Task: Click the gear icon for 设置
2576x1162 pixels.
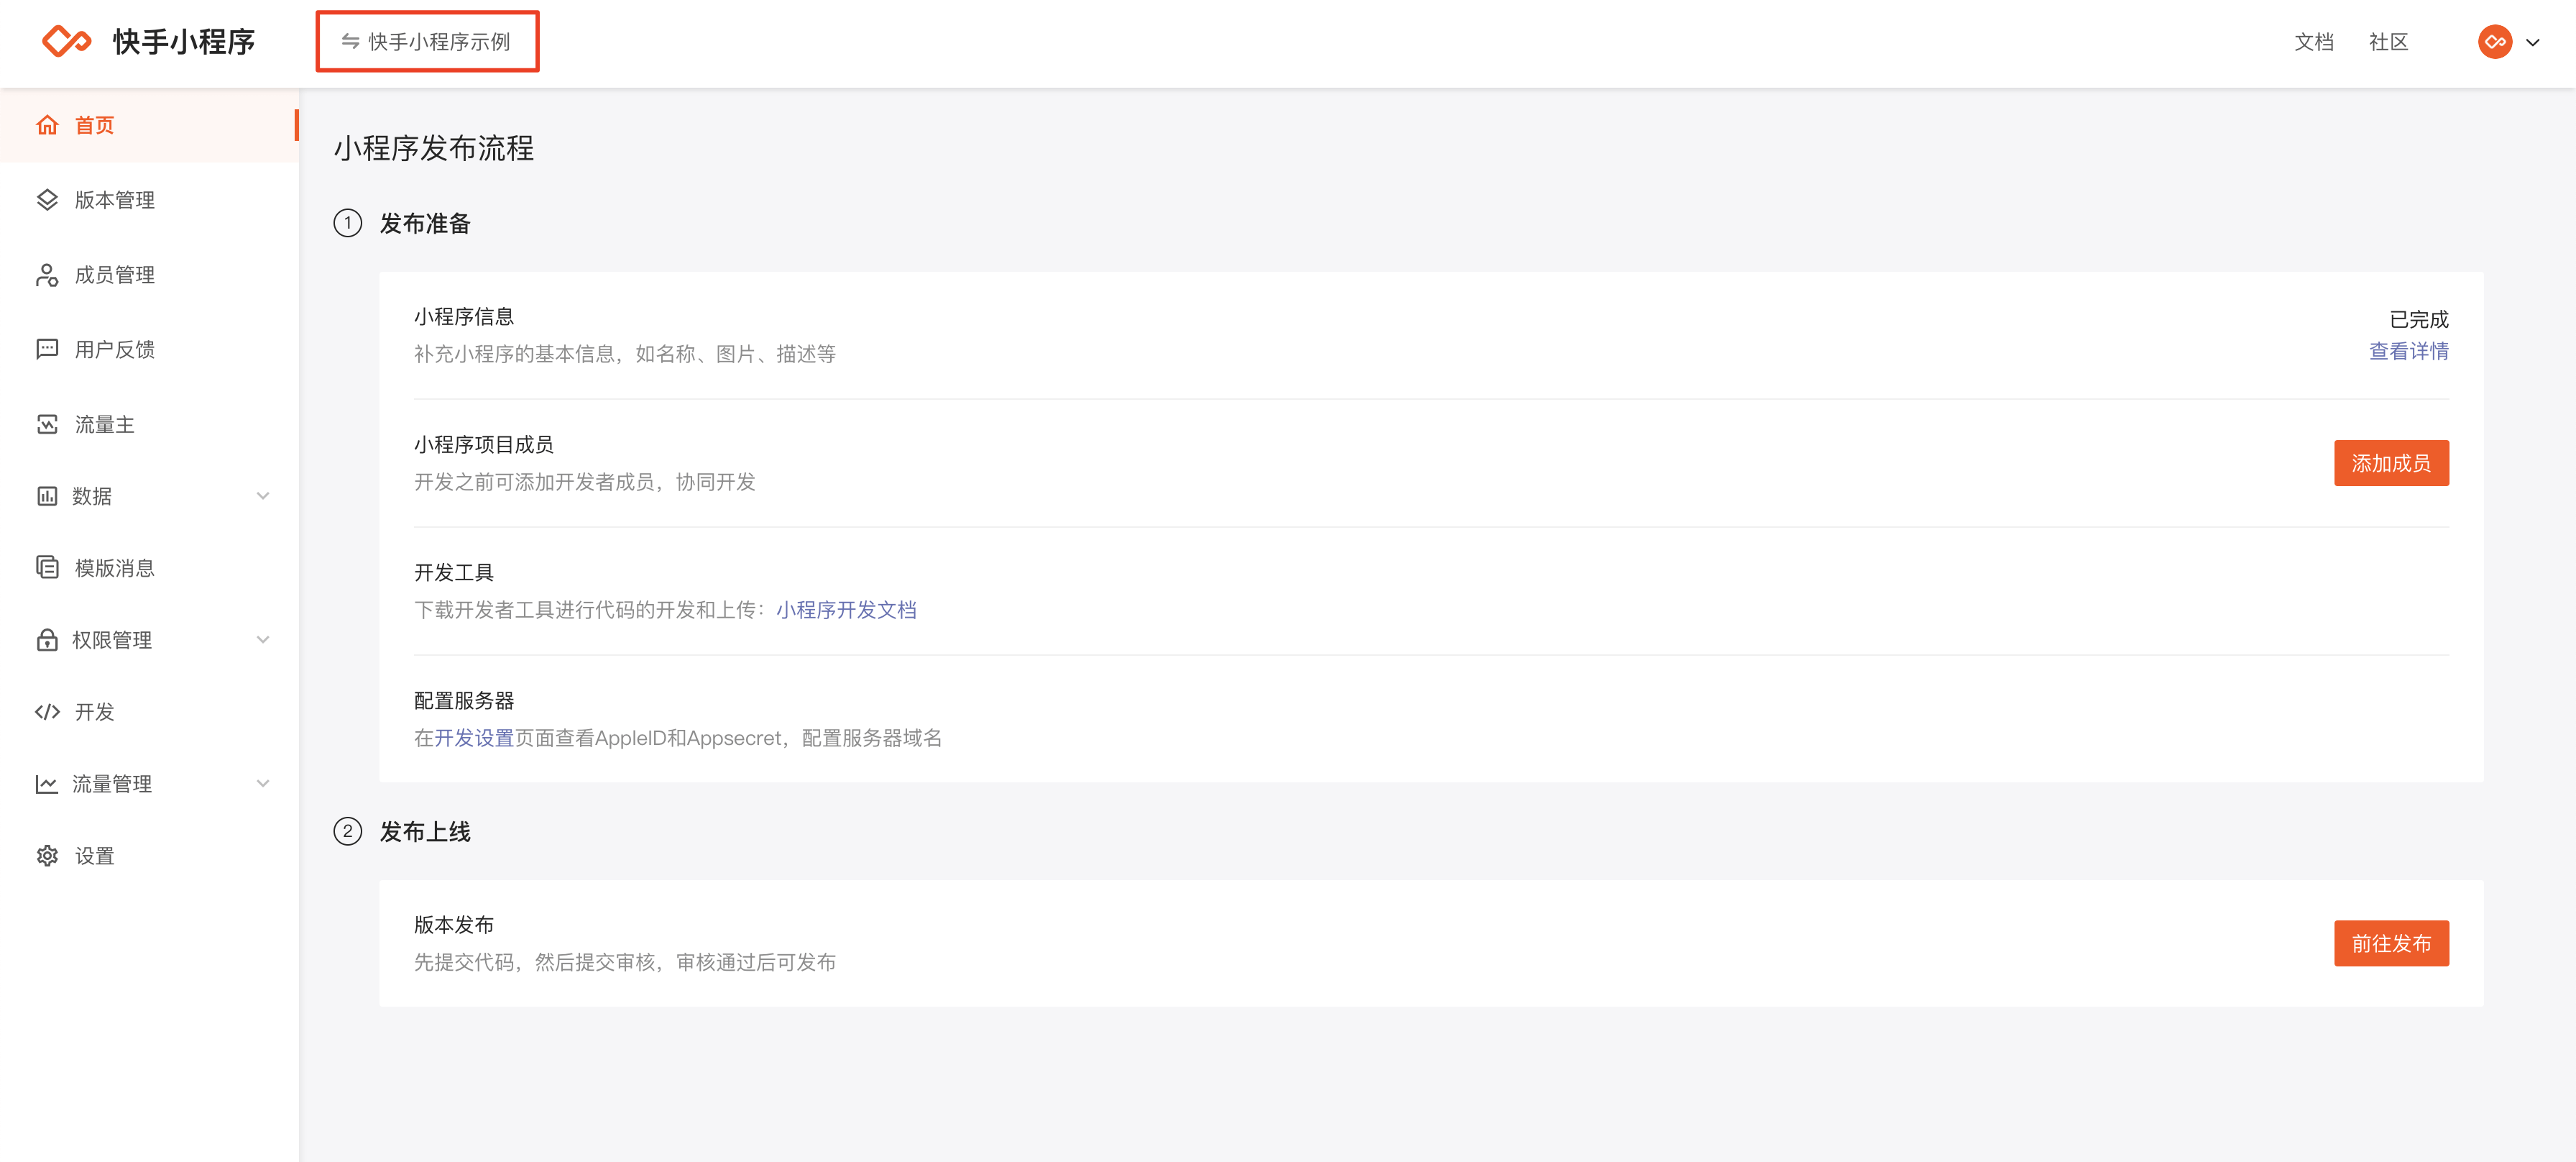Action: pyautogui.click(x=47, y=856)
